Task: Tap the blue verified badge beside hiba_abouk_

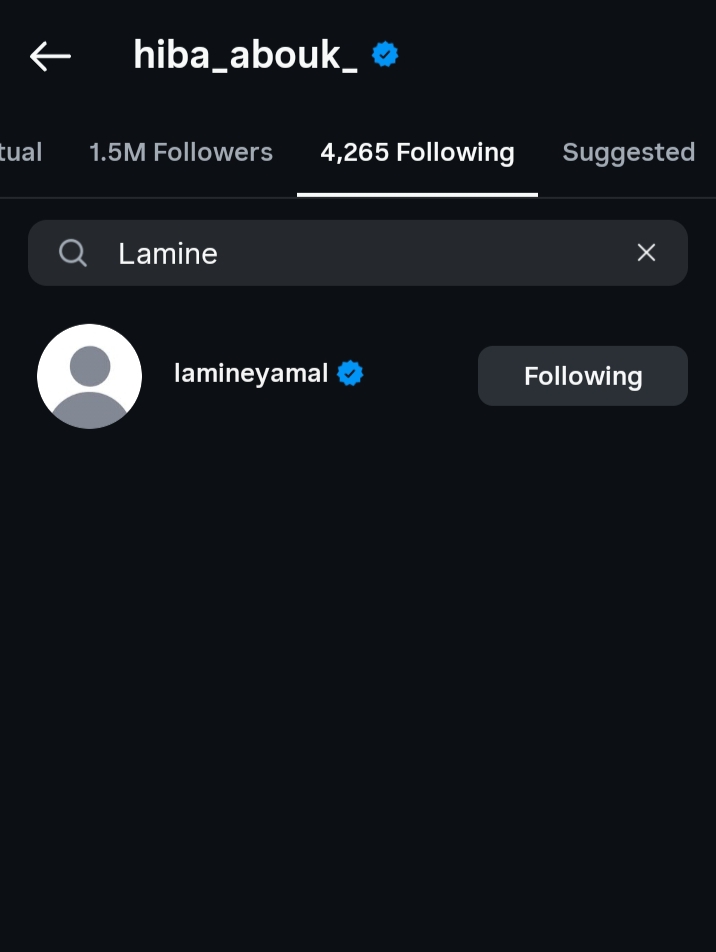Action: click(385, 55)
